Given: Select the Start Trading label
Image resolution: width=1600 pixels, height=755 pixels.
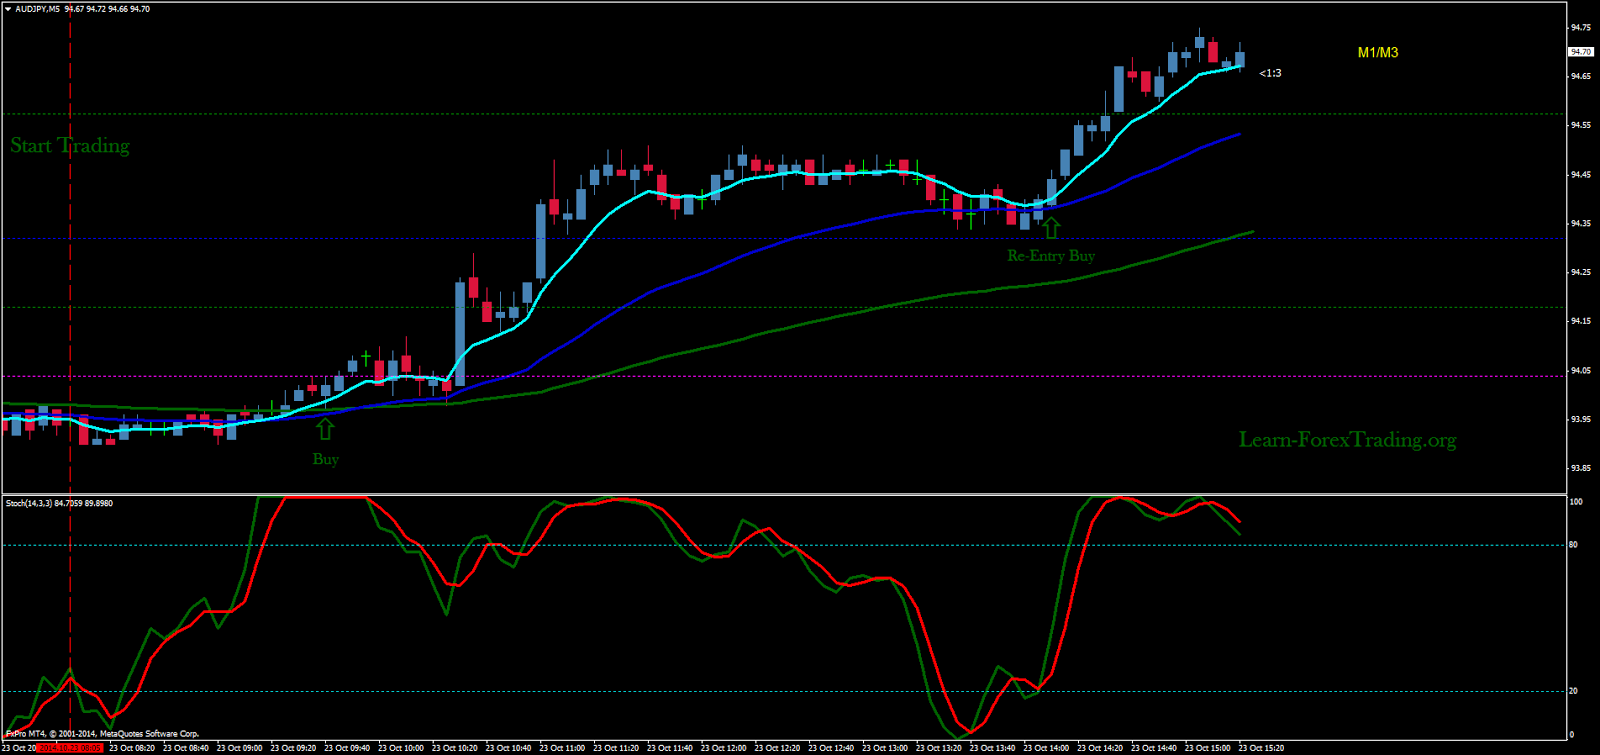Looking at the screenshot, I should [70, 146].
